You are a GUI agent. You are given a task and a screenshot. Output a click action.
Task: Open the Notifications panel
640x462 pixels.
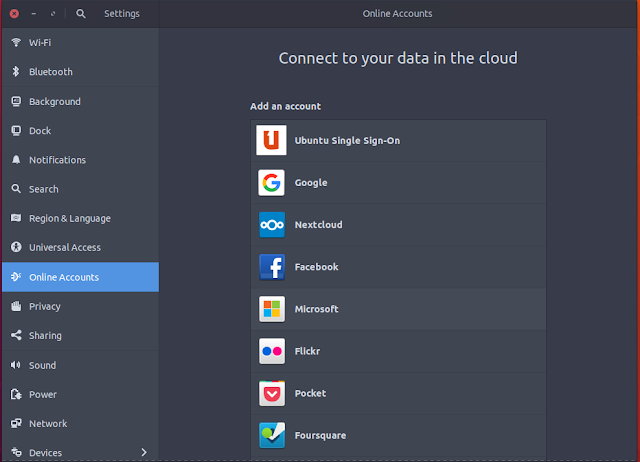coord(80,160)
